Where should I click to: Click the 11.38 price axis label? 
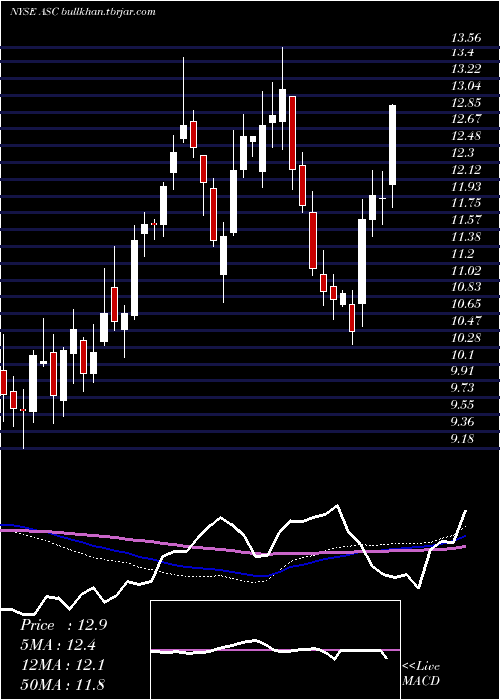pyautogui.click(x=466, y=237)
